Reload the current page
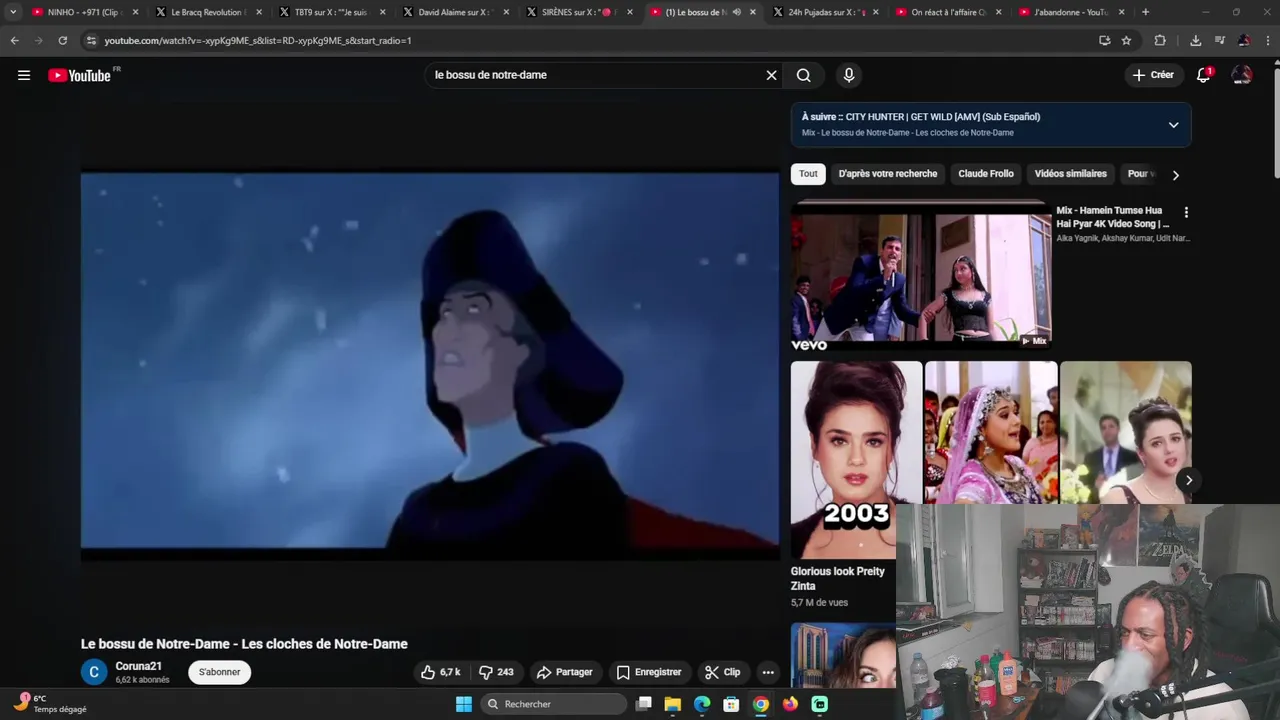 coord(62,40)
